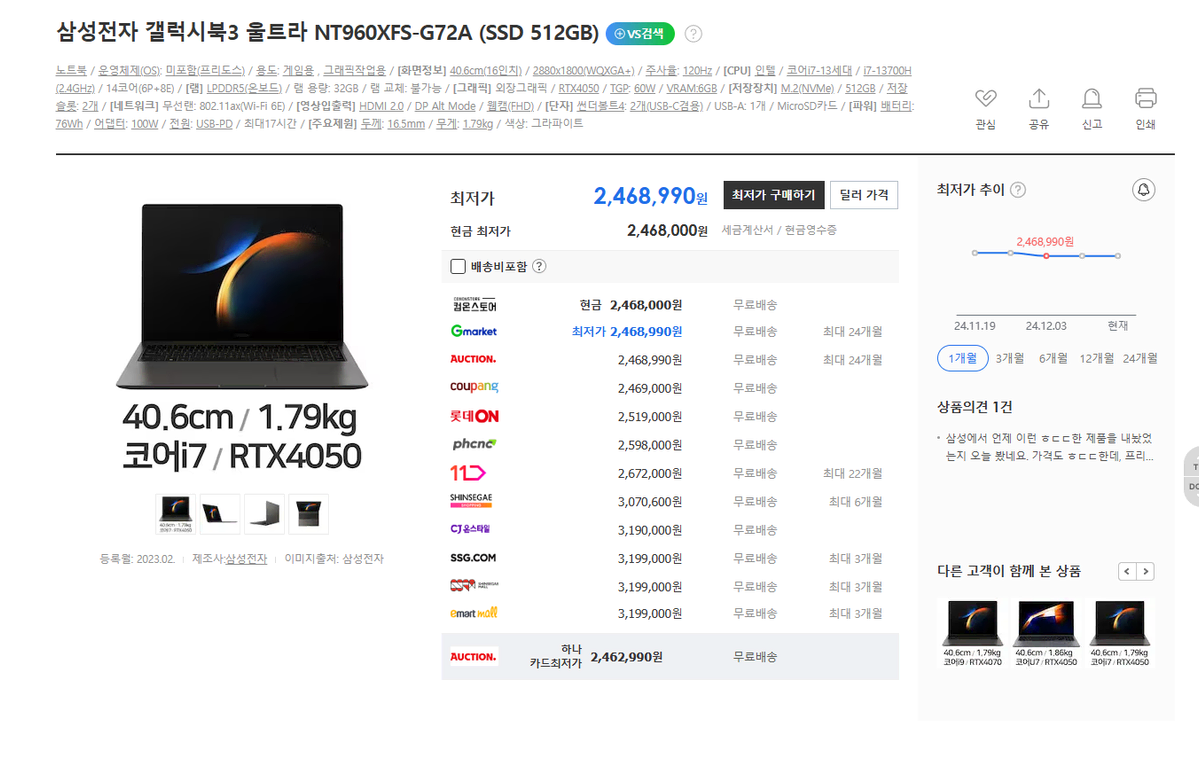Open the 2880x1800(WQXGA+) resolution link
This screenshot has width=1199, height=766.
(583, 70)
